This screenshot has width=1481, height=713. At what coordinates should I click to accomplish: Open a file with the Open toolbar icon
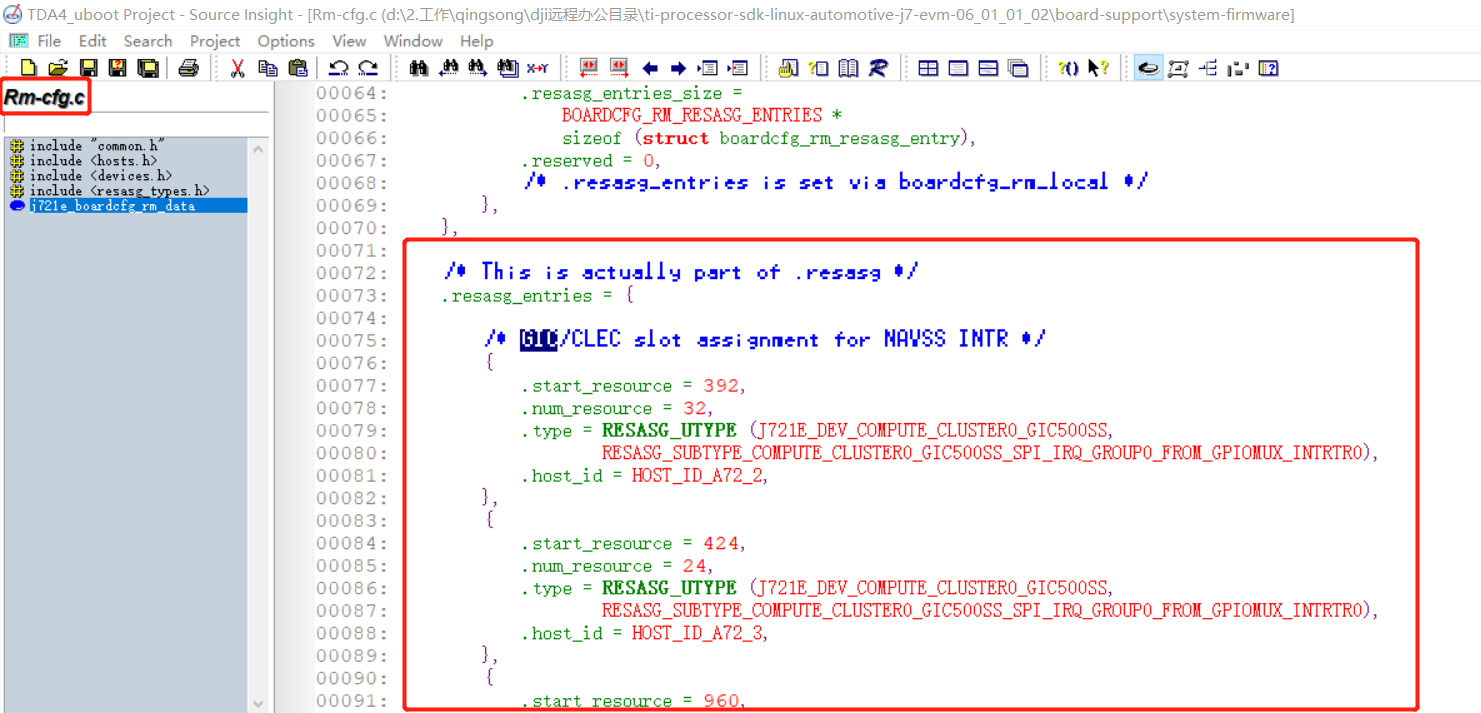(x=57, y=67)
